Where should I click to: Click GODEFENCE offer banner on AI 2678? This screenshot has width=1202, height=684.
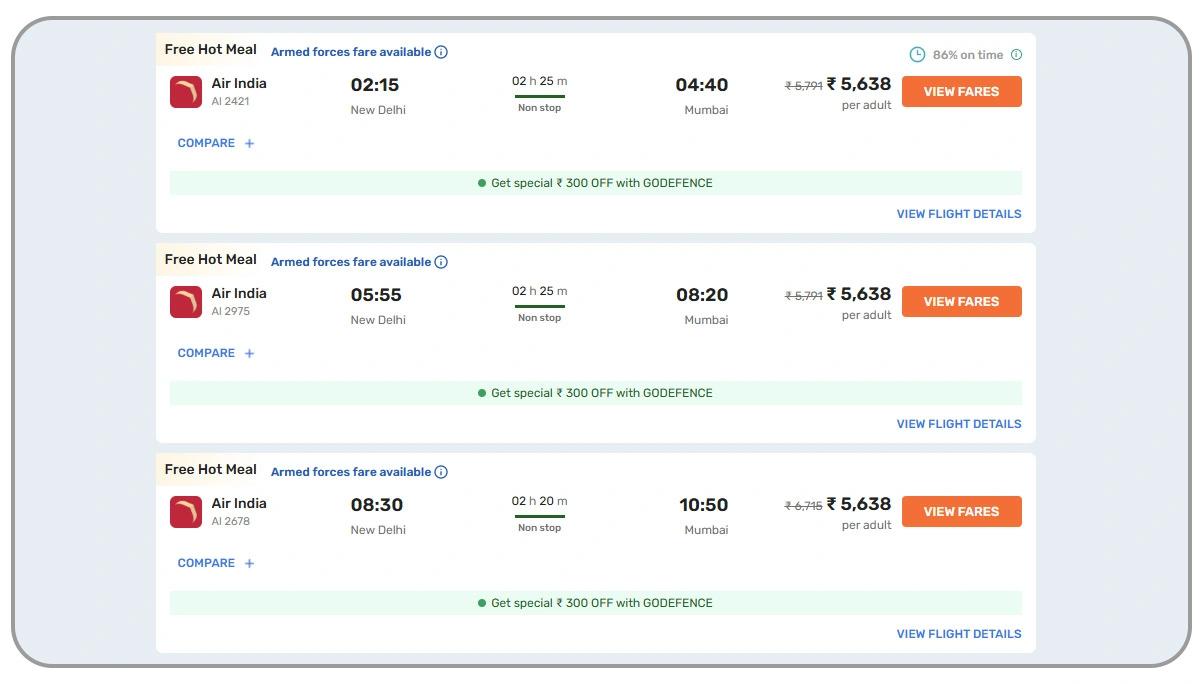(x=596, y=603)
